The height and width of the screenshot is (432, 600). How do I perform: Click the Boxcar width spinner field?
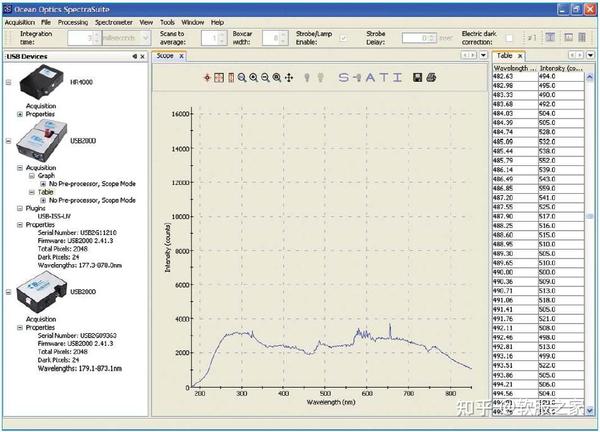[x=275, y=38]
